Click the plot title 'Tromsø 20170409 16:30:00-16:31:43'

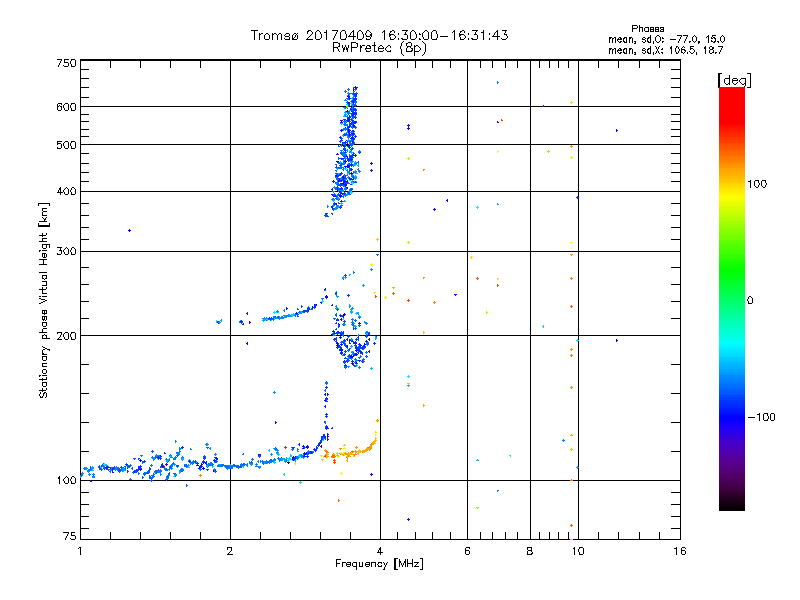pyautogui.click(x=379, y=35)
